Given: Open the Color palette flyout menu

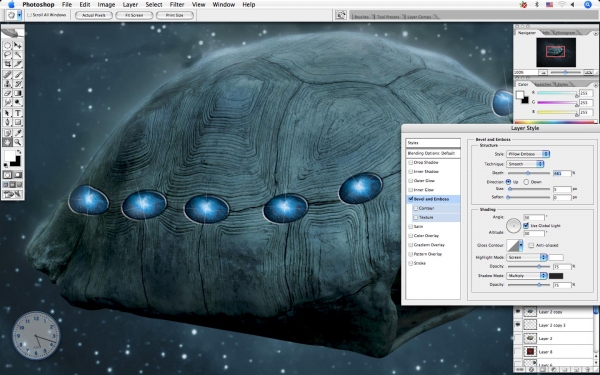Looking at the screenshot, I should click(595, 85).
